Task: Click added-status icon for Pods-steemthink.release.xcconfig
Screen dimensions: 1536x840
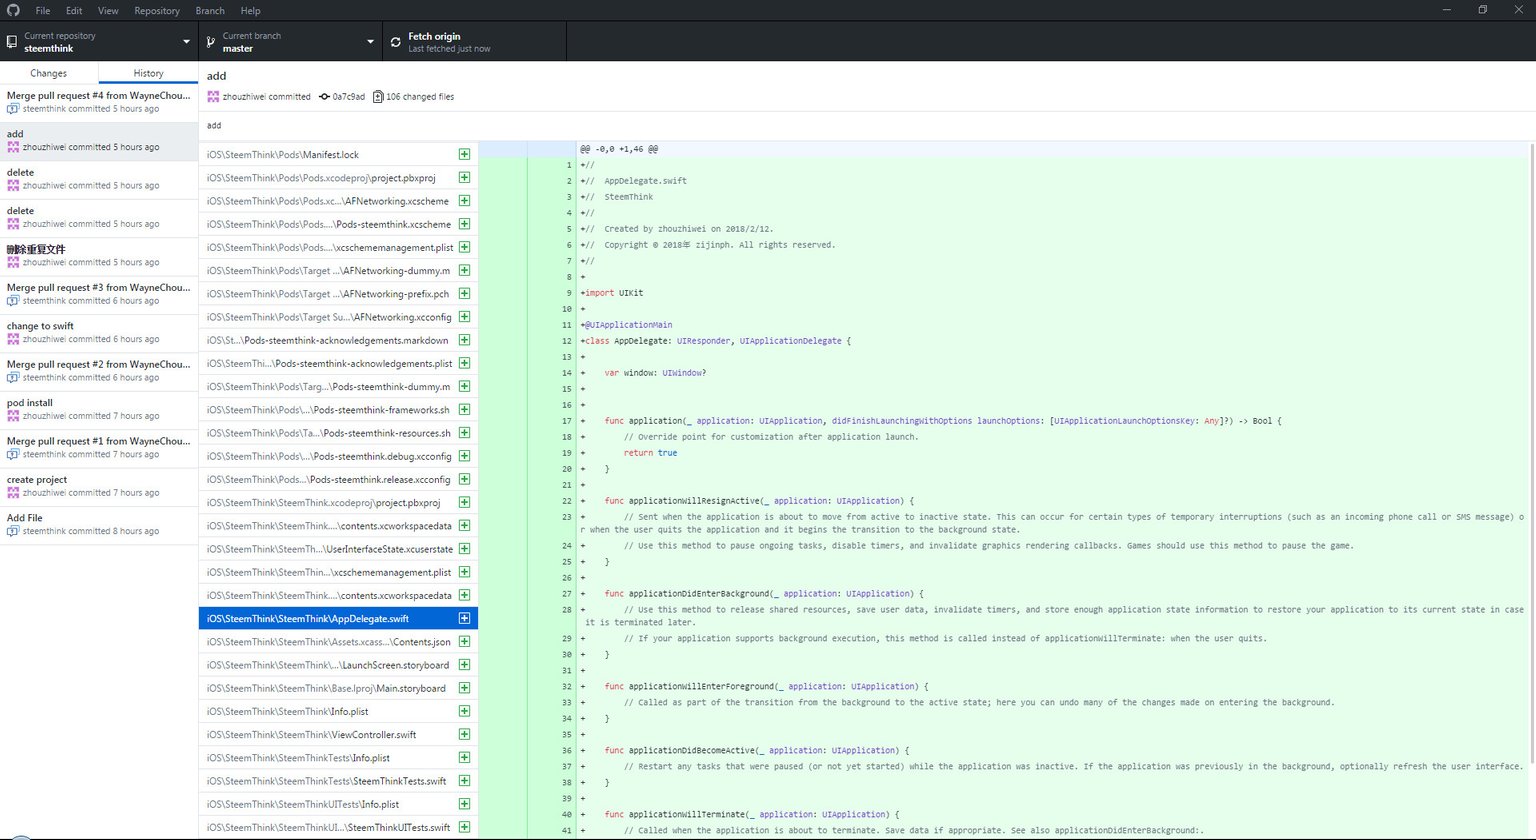Action: pyautogui.click(x=464, y=479)
